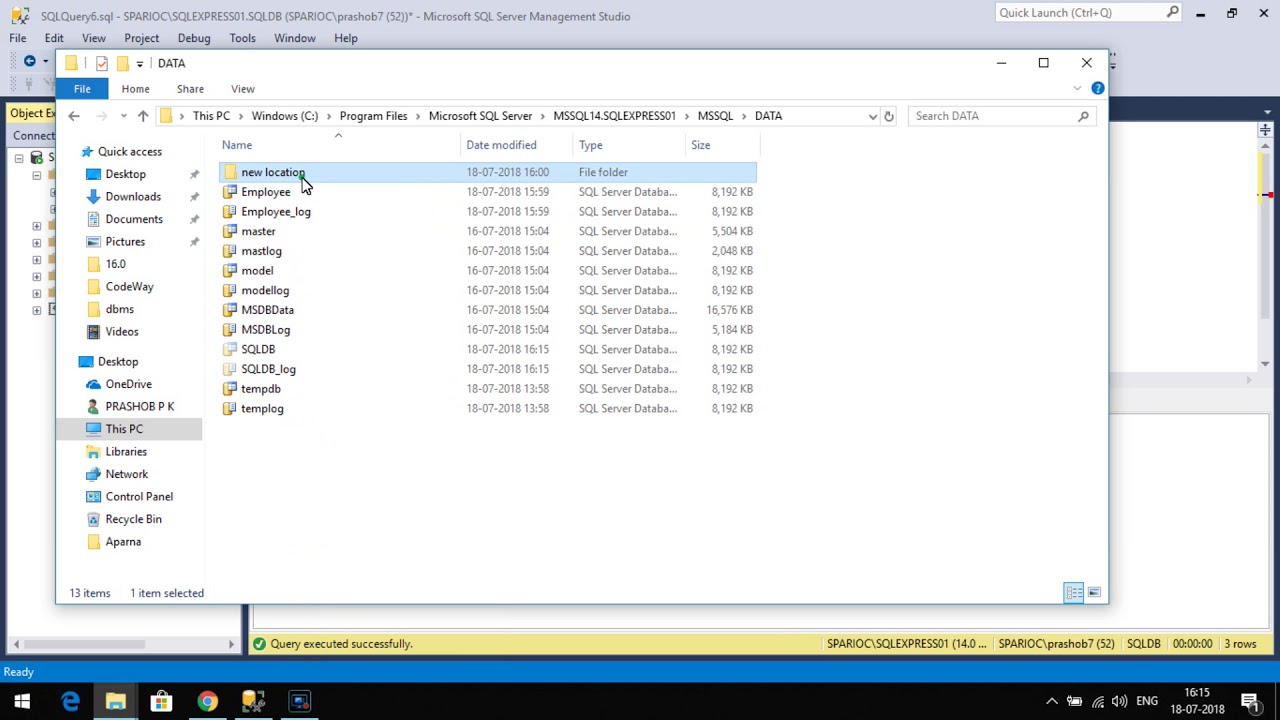Navigate to MSSQL14.SQLEXPRESS01 breadcrumb
This screenshot has height=720, width=1280.
tap(614, 116)
